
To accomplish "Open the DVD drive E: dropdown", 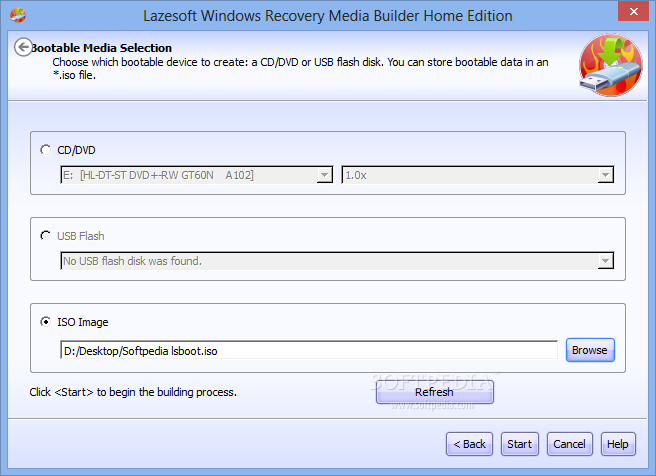I will [197, 175].
